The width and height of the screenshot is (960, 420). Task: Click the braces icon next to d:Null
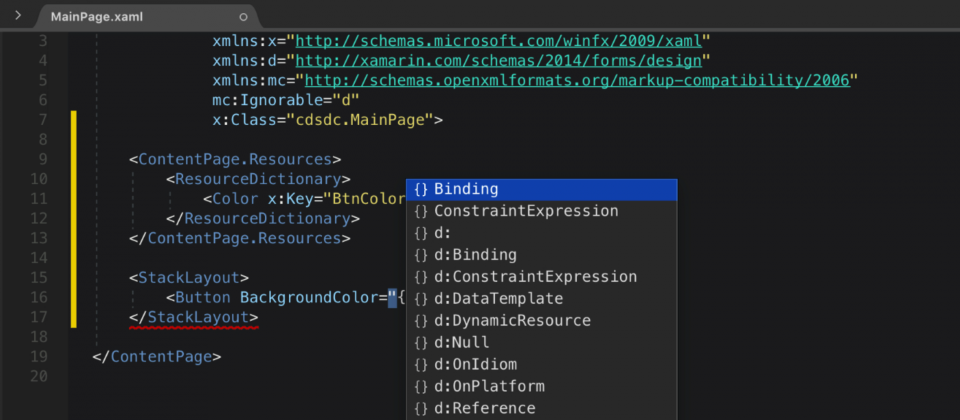tap(421, 343)
